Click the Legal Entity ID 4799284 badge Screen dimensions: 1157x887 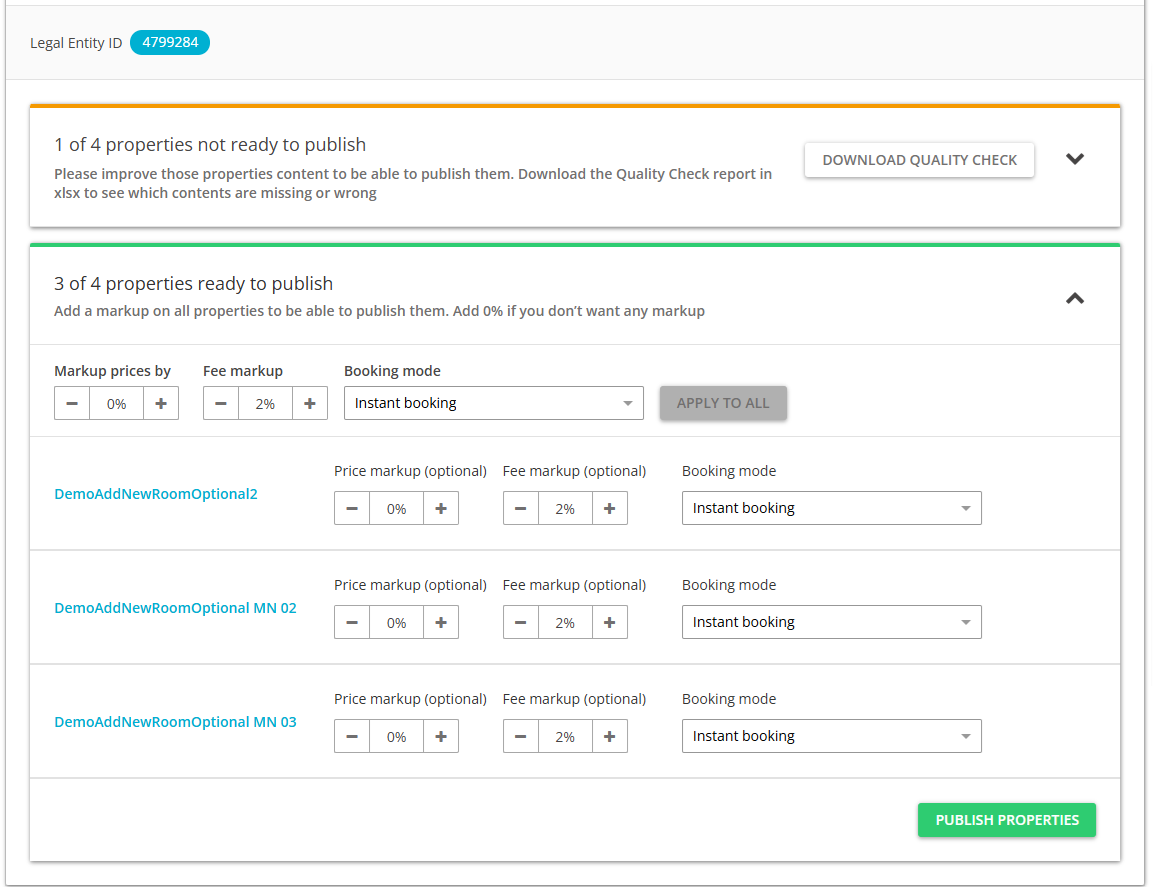click(x=170, y=42)
